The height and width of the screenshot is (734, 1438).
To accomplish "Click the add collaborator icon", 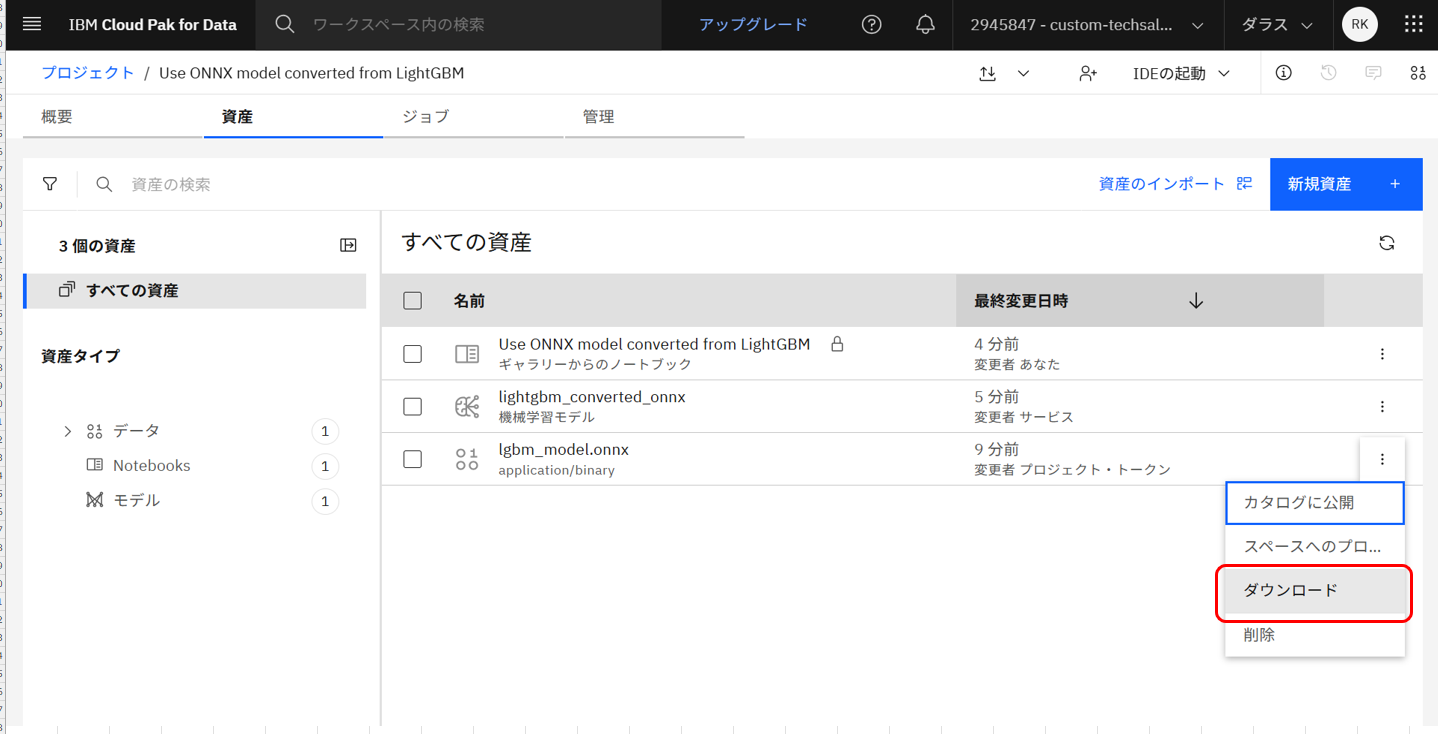I will point(1088,72).
